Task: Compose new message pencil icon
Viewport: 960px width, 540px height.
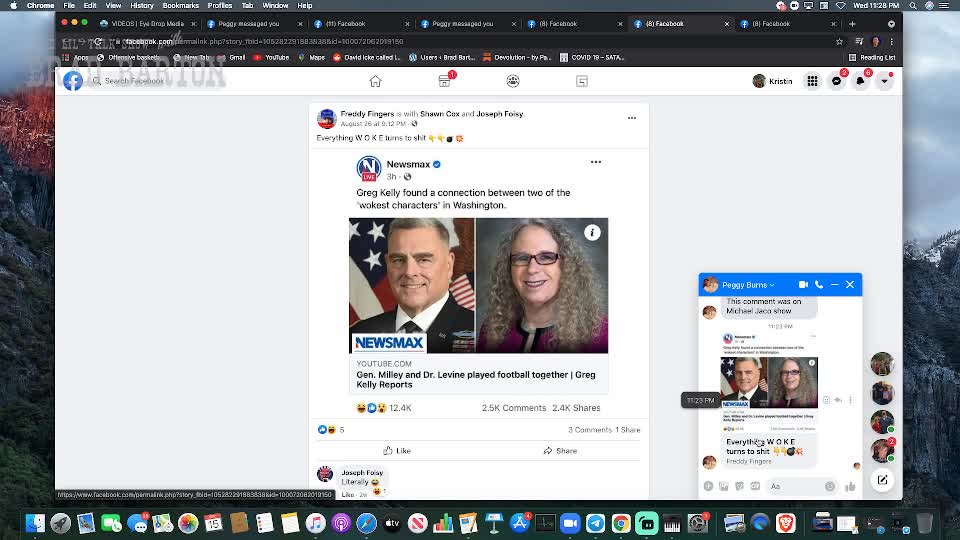Action: [882, 480]
